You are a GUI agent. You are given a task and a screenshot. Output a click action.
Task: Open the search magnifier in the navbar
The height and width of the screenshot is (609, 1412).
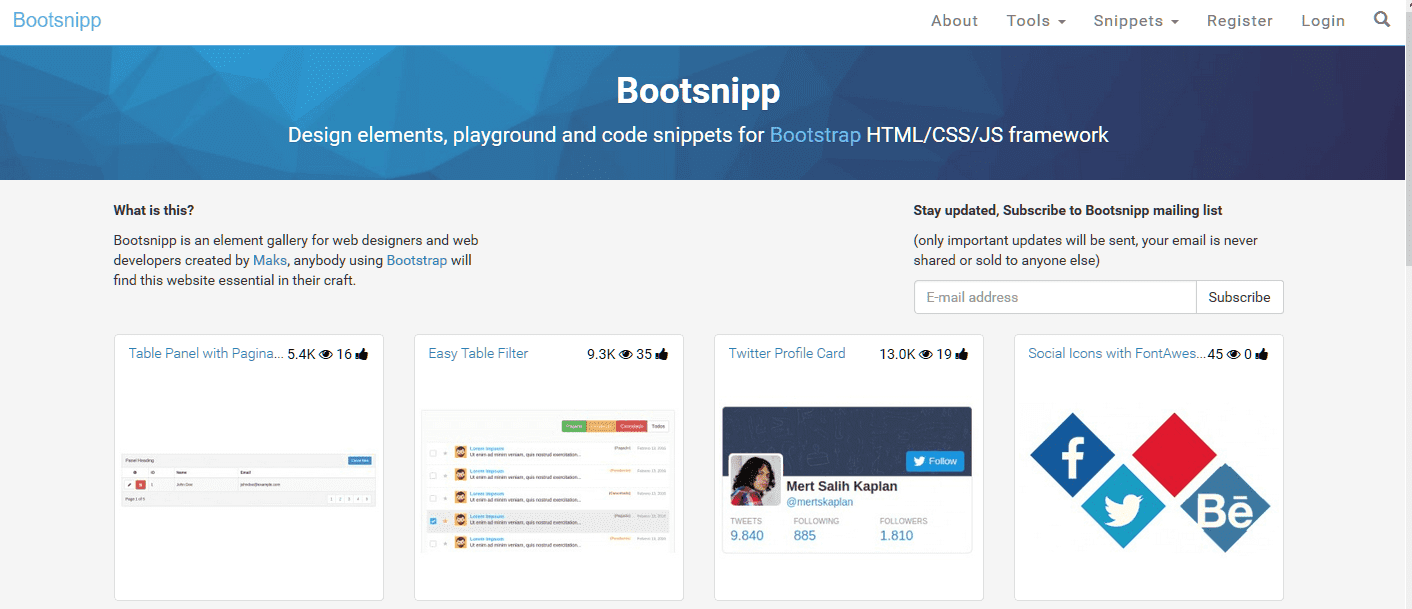[x=1382, y=19]
